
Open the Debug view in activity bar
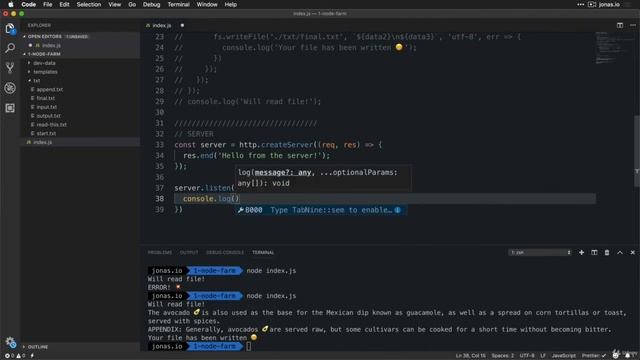(x=10, y=88)
